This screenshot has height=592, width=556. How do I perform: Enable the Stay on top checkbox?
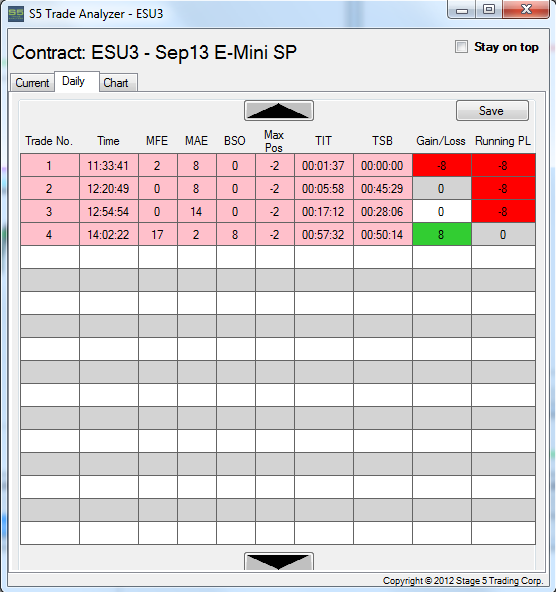tap(461, 47)
